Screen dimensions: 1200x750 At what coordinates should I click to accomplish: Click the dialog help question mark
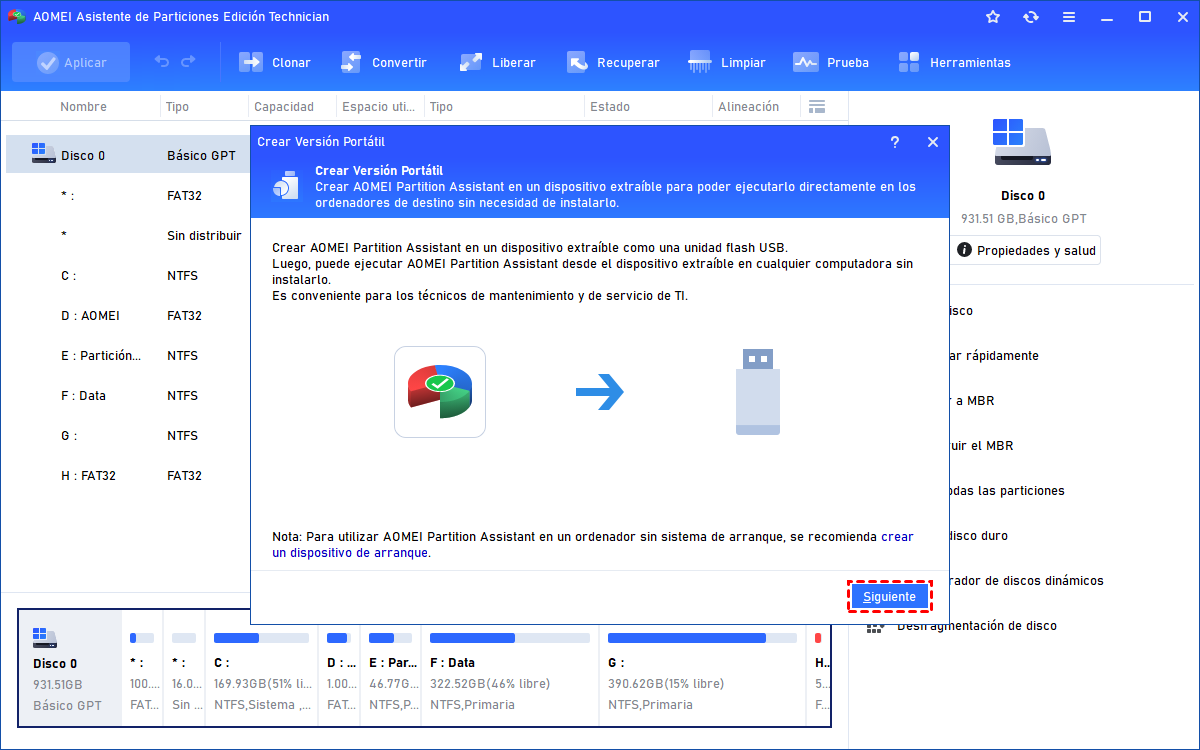(895, 142)
